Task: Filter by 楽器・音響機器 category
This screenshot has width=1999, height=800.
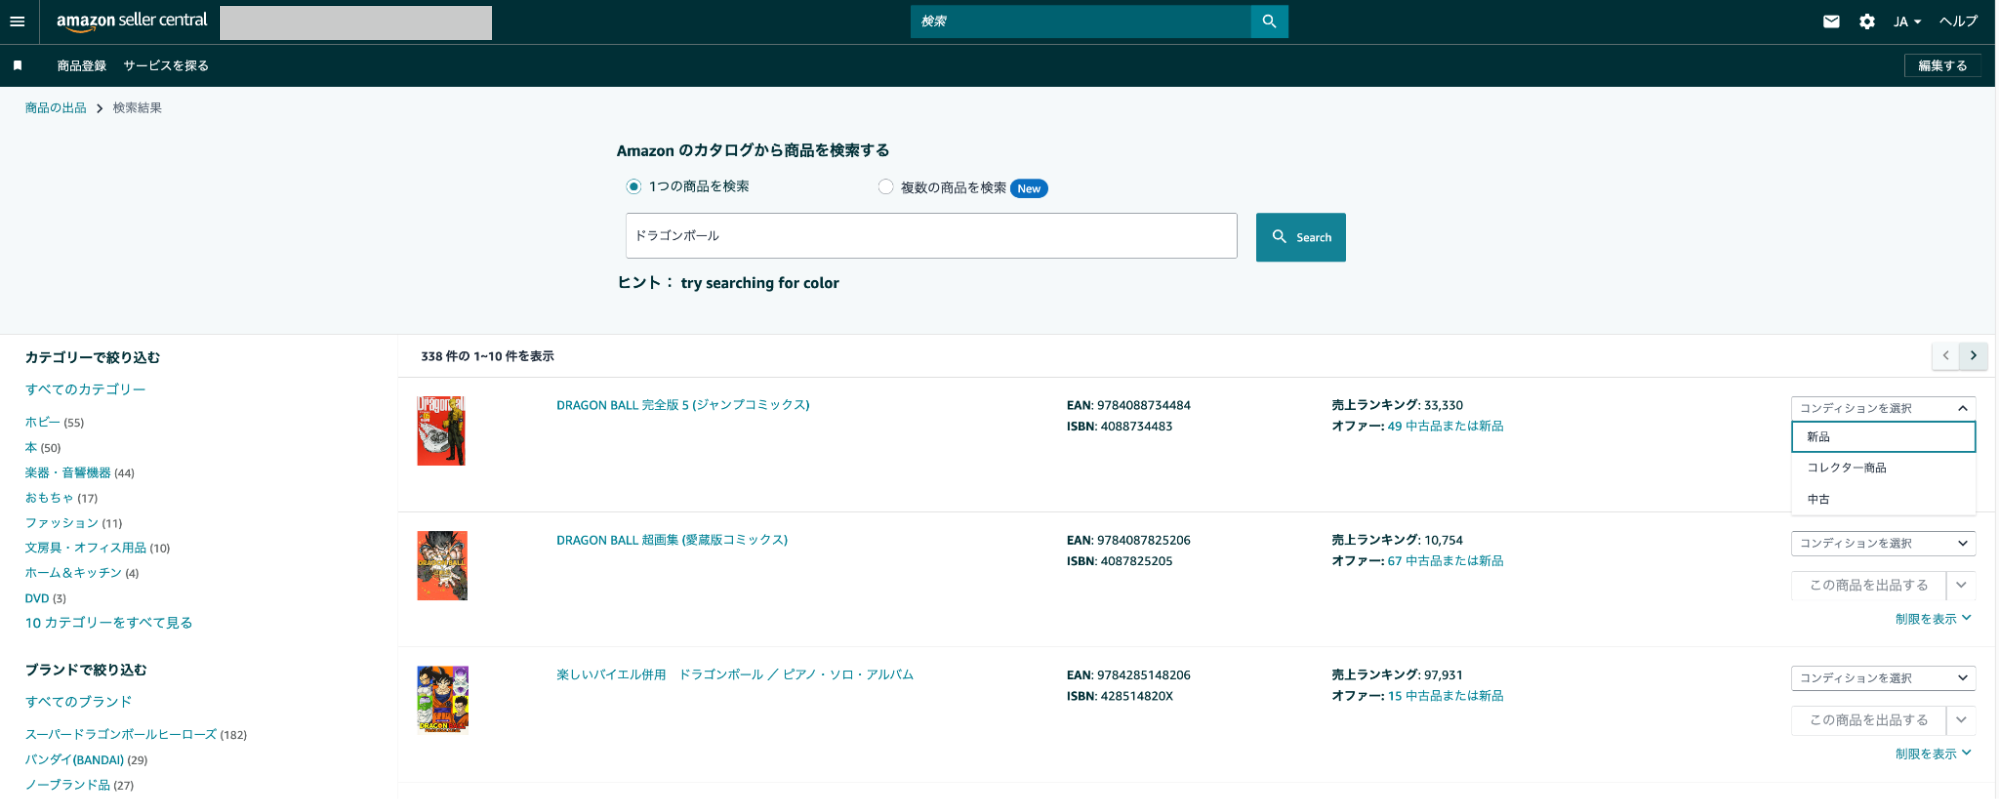Action: [68, 472]
